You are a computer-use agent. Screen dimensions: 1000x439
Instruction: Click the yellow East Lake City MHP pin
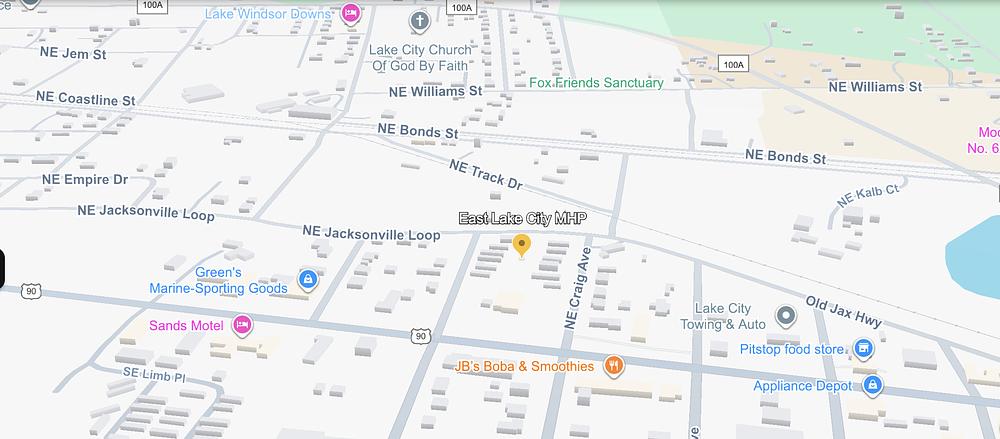coord(522,246)
